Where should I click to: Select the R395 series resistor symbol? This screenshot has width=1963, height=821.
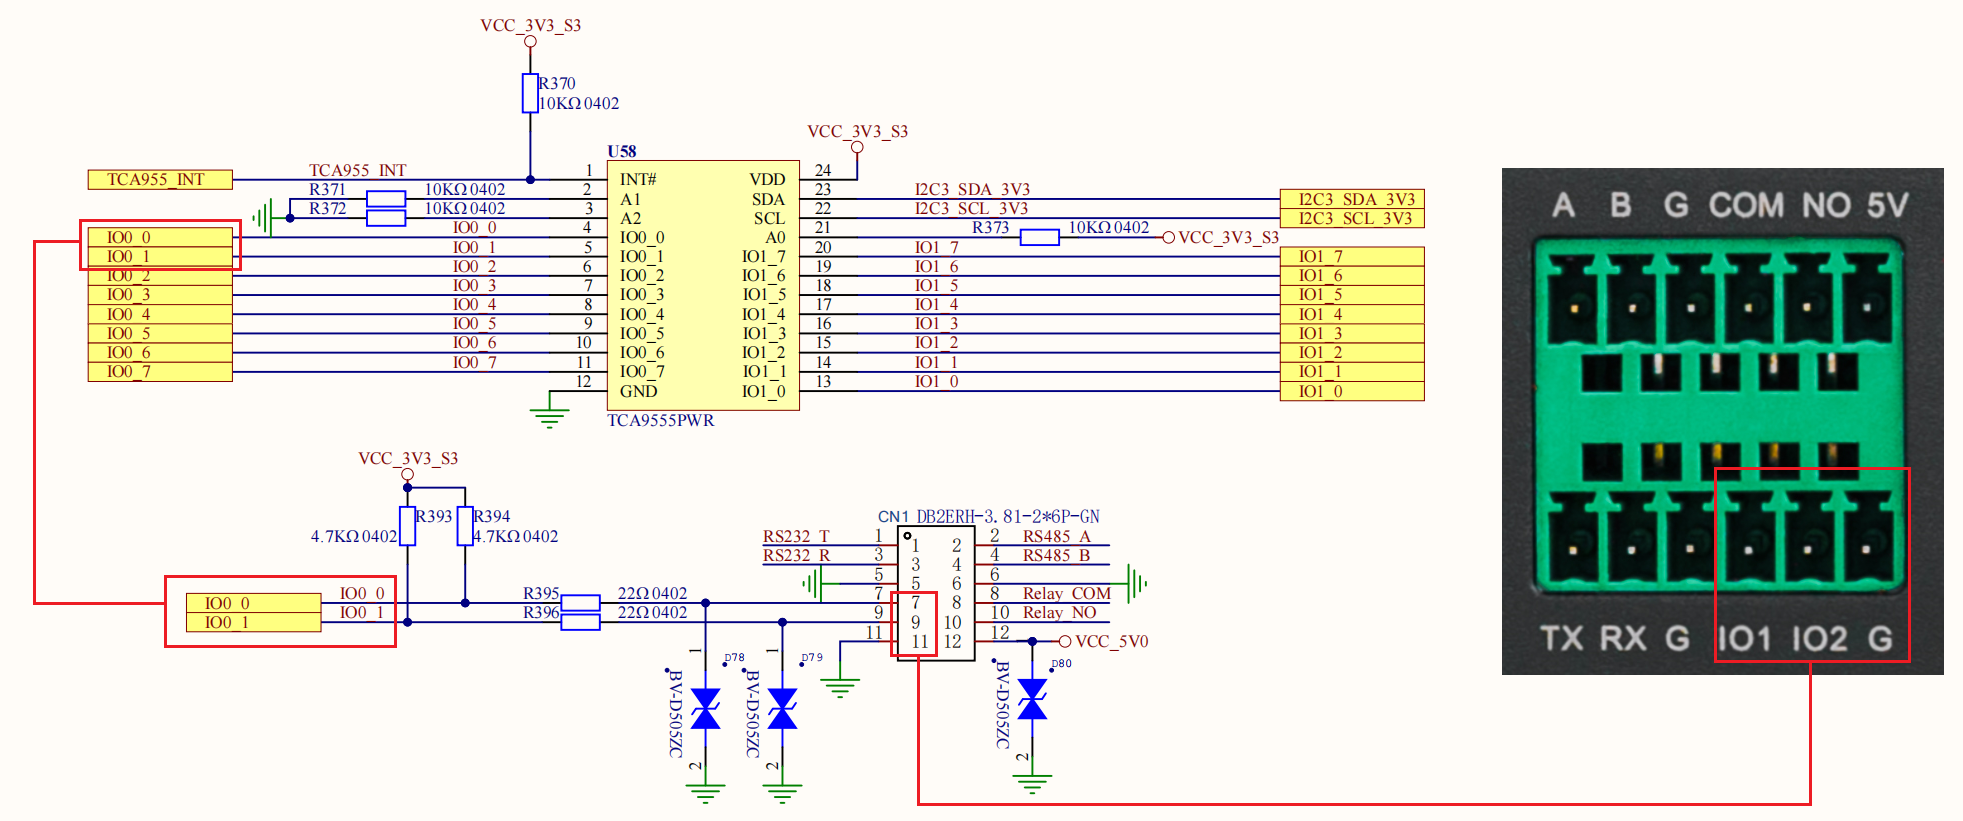(x=580, y=603)
